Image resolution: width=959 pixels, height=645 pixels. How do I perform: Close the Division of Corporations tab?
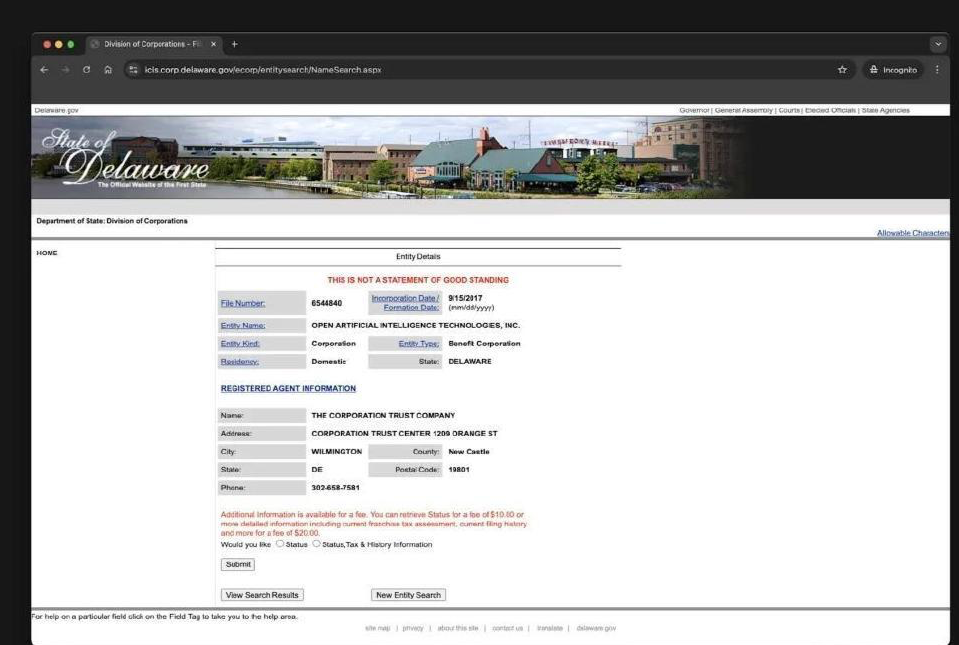click(213, 44)
